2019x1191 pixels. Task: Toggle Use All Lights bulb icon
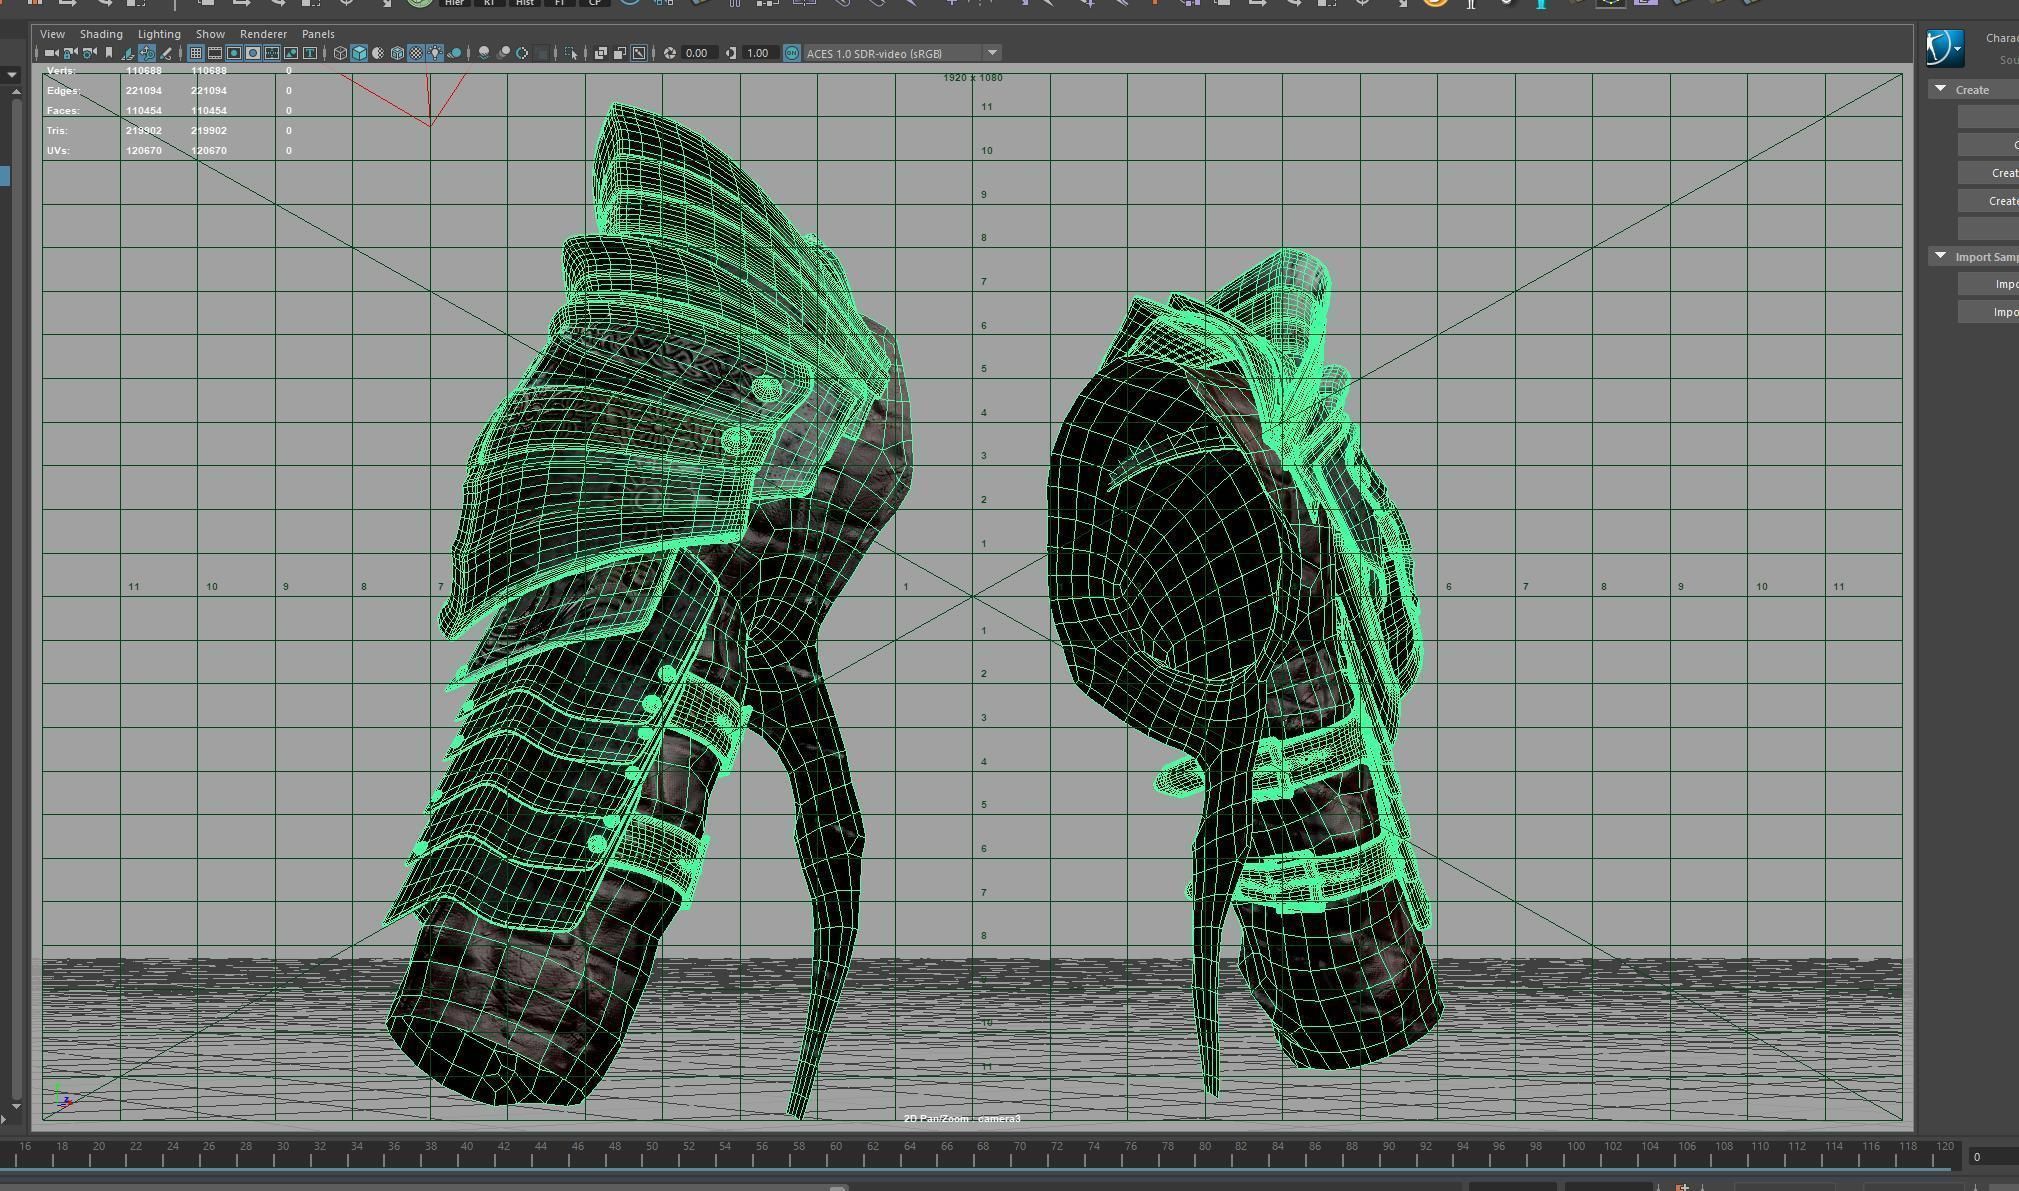click(435, 53)
